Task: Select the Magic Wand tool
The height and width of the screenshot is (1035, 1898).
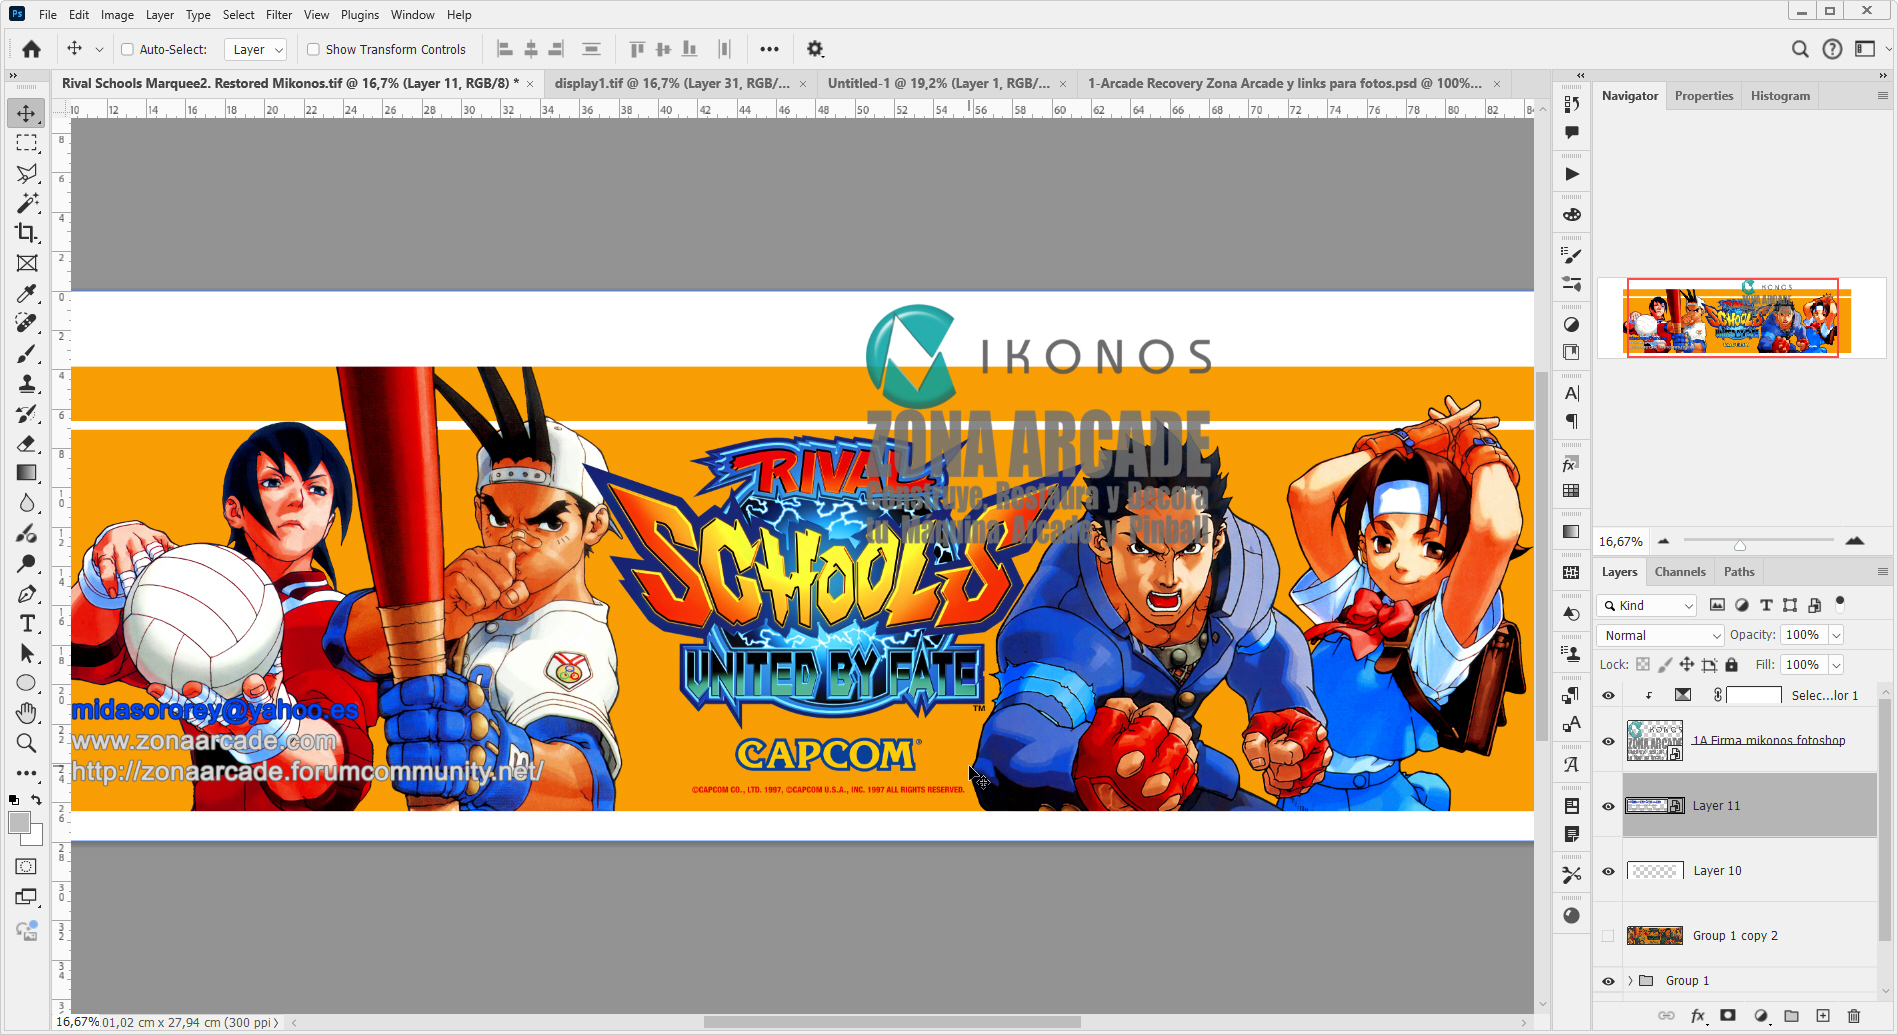Action: coord(27,203)
